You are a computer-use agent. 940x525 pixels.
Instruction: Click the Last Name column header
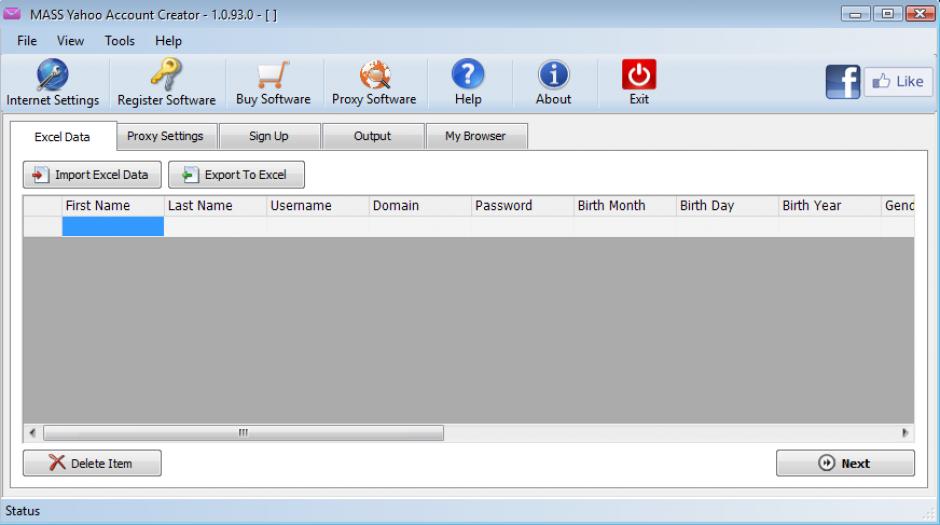click(215, 206)
